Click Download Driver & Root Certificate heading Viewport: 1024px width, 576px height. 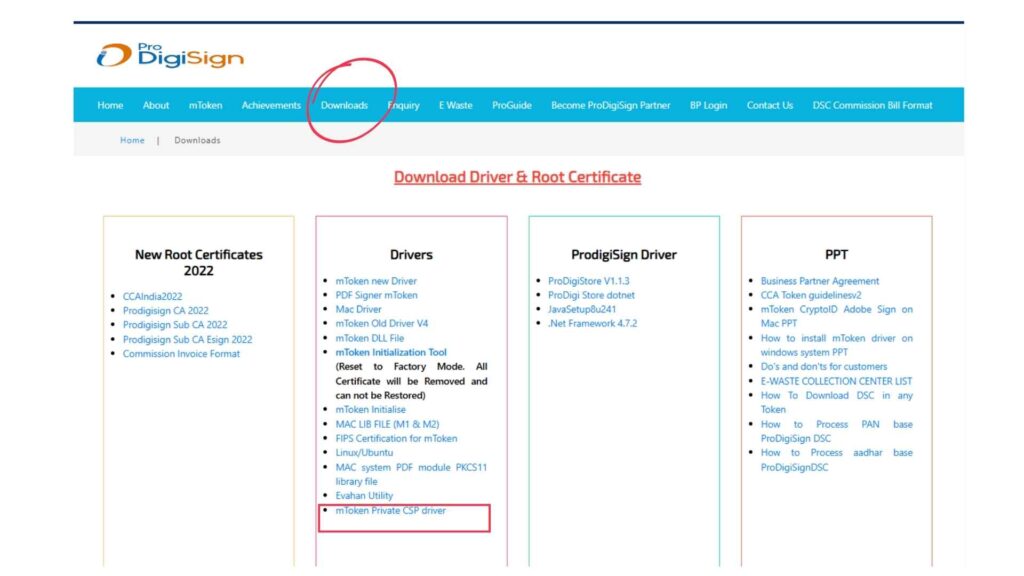(x=517, y=177)
